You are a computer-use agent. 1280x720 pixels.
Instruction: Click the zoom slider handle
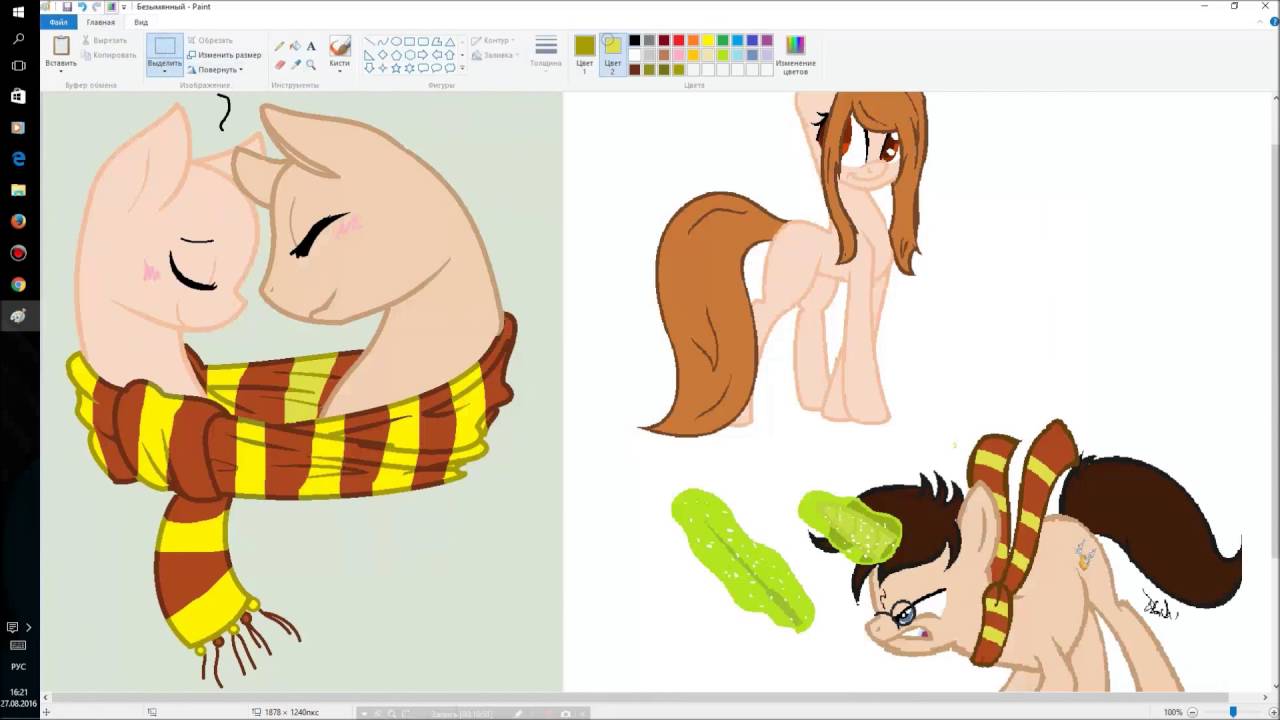pyautogui.click(x=1233, y=712)
